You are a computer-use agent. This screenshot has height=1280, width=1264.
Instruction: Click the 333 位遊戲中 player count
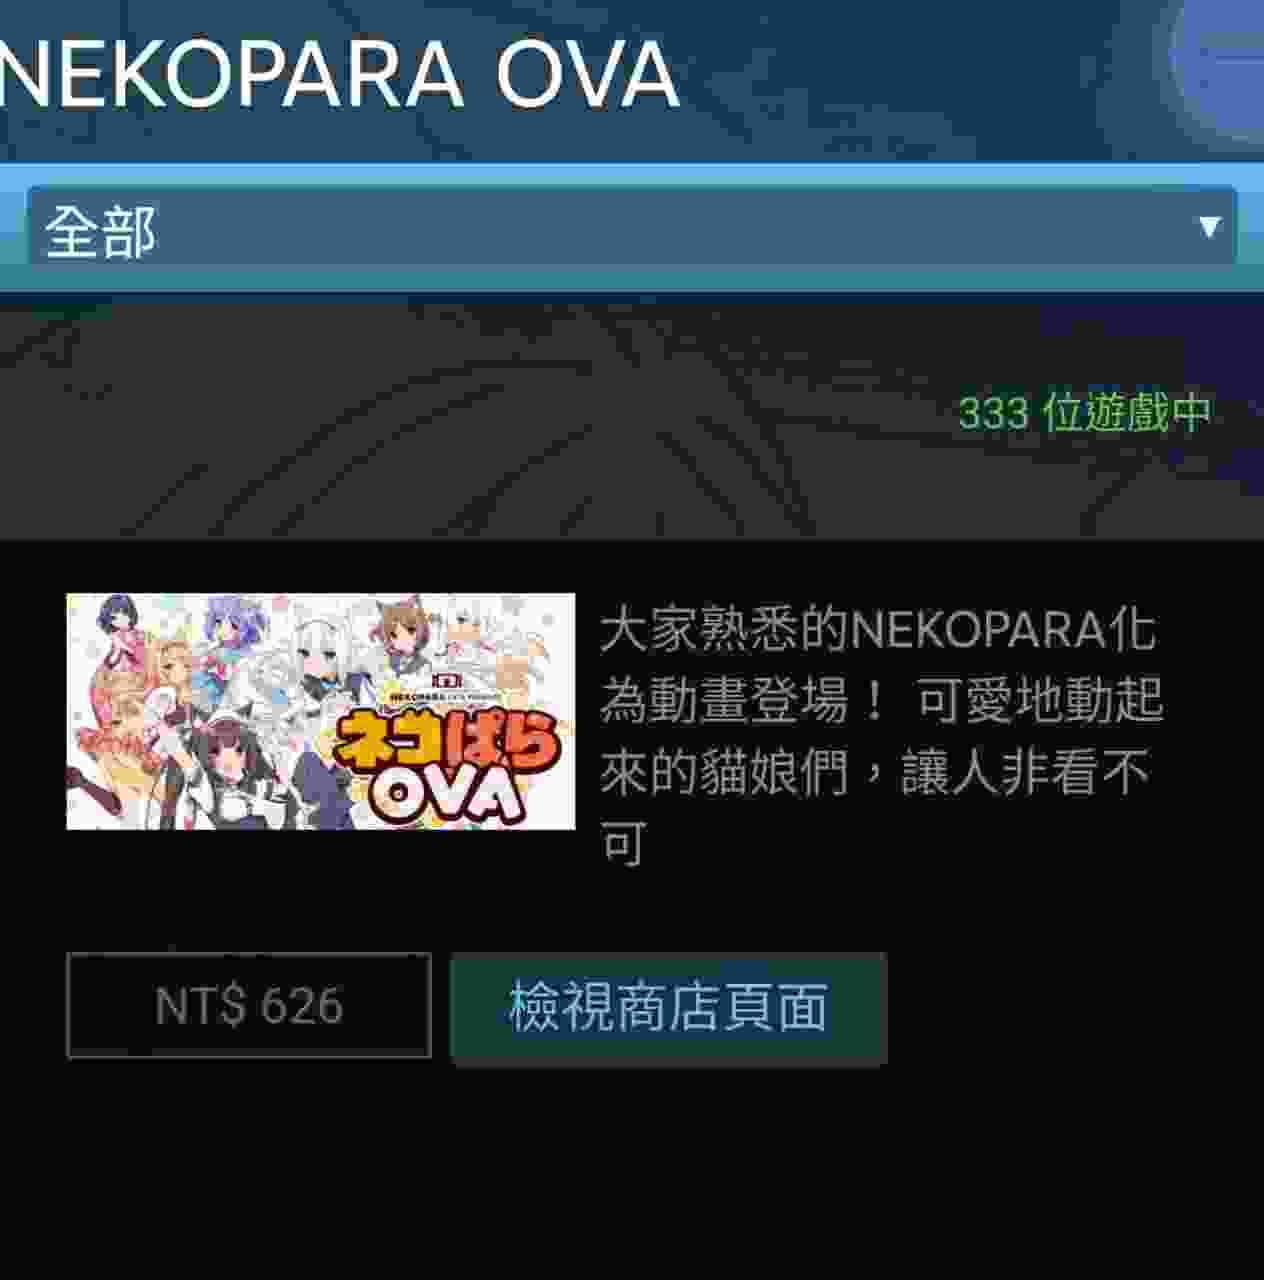1084,412
